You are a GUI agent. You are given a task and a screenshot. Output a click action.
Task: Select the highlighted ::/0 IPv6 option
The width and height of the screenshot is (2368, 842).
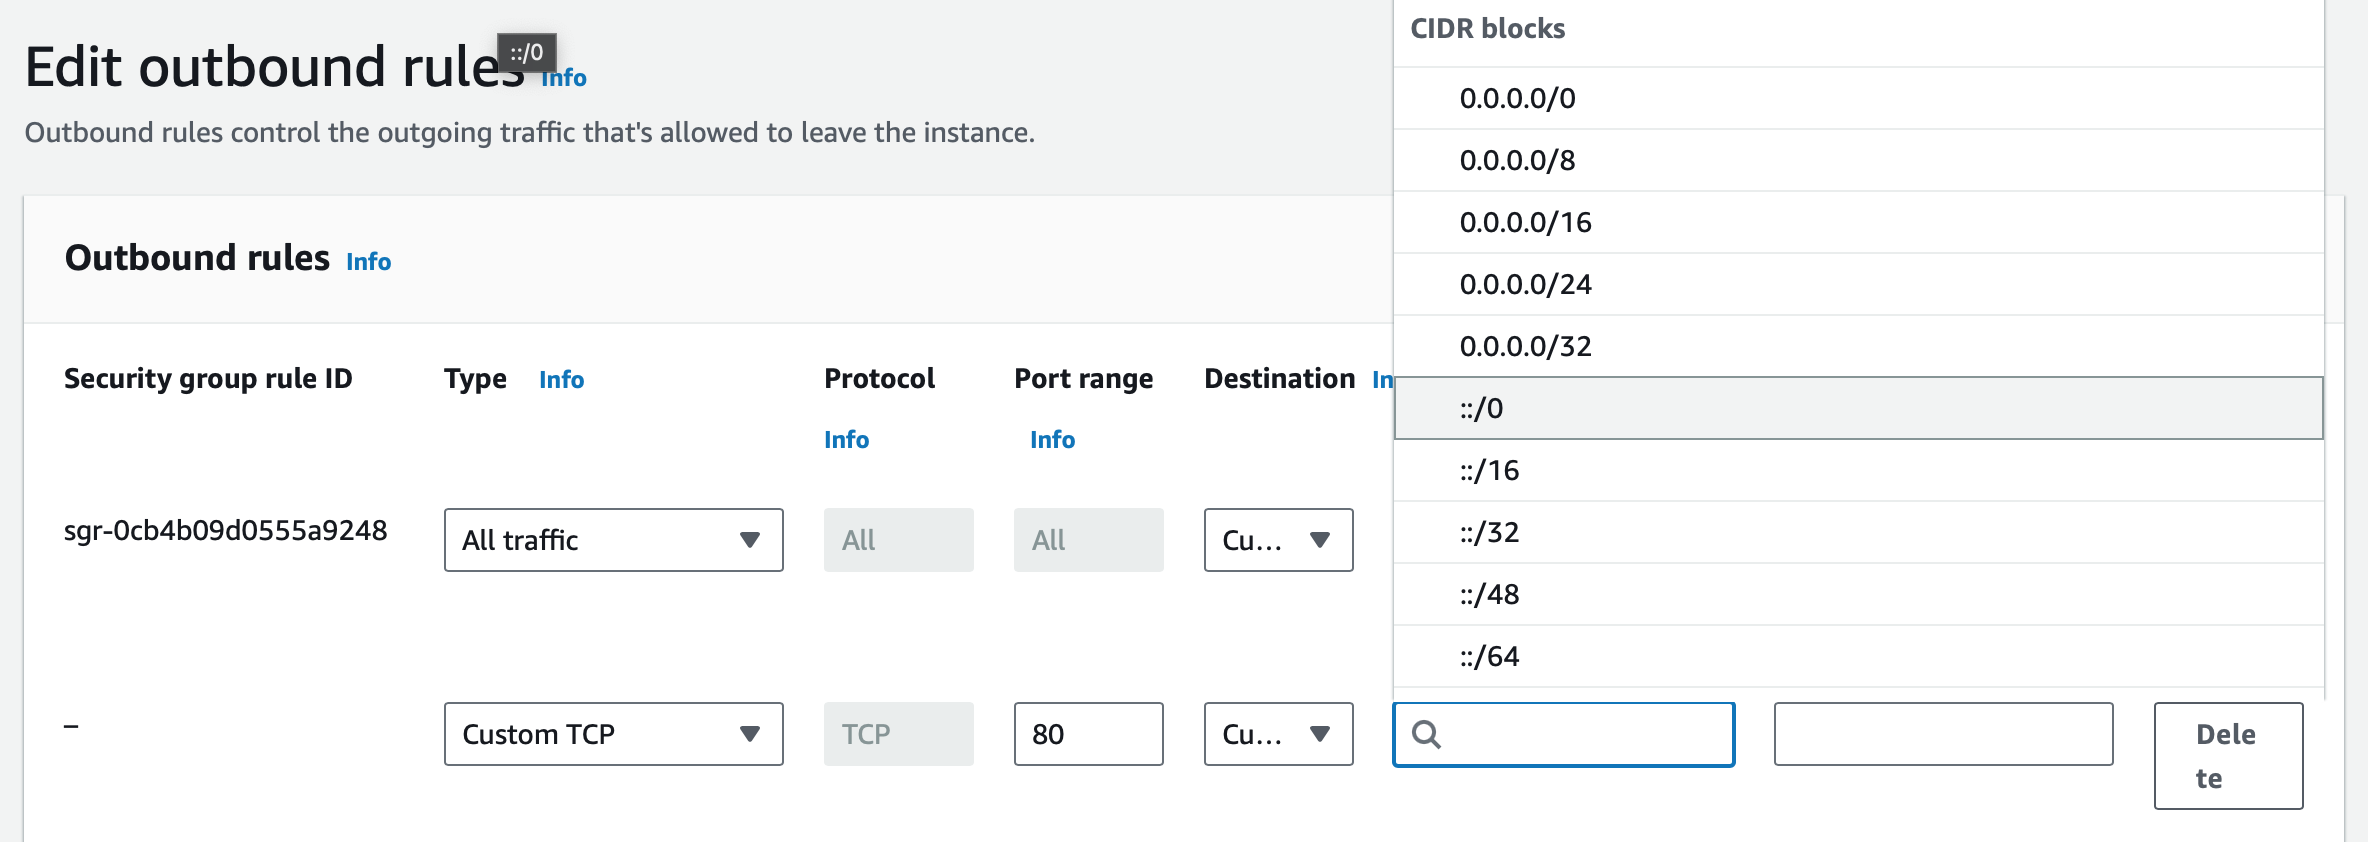point(1481,408)
